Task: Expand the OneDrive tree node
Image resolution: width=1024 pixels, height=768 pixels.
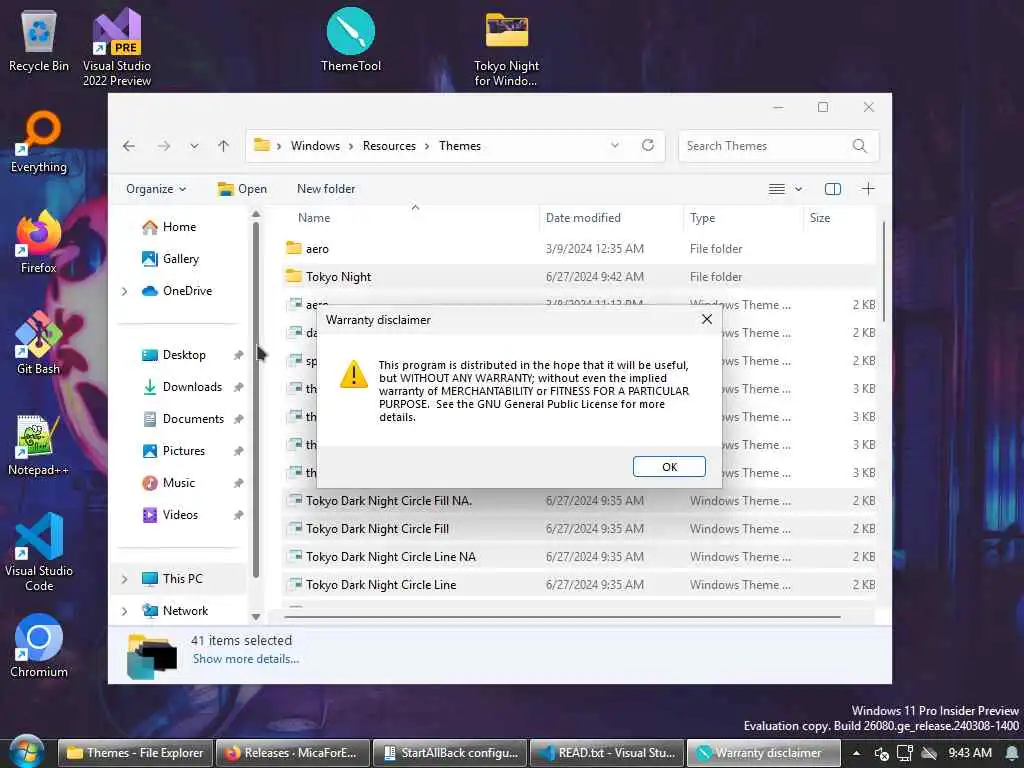Action: tap(124, 291)
